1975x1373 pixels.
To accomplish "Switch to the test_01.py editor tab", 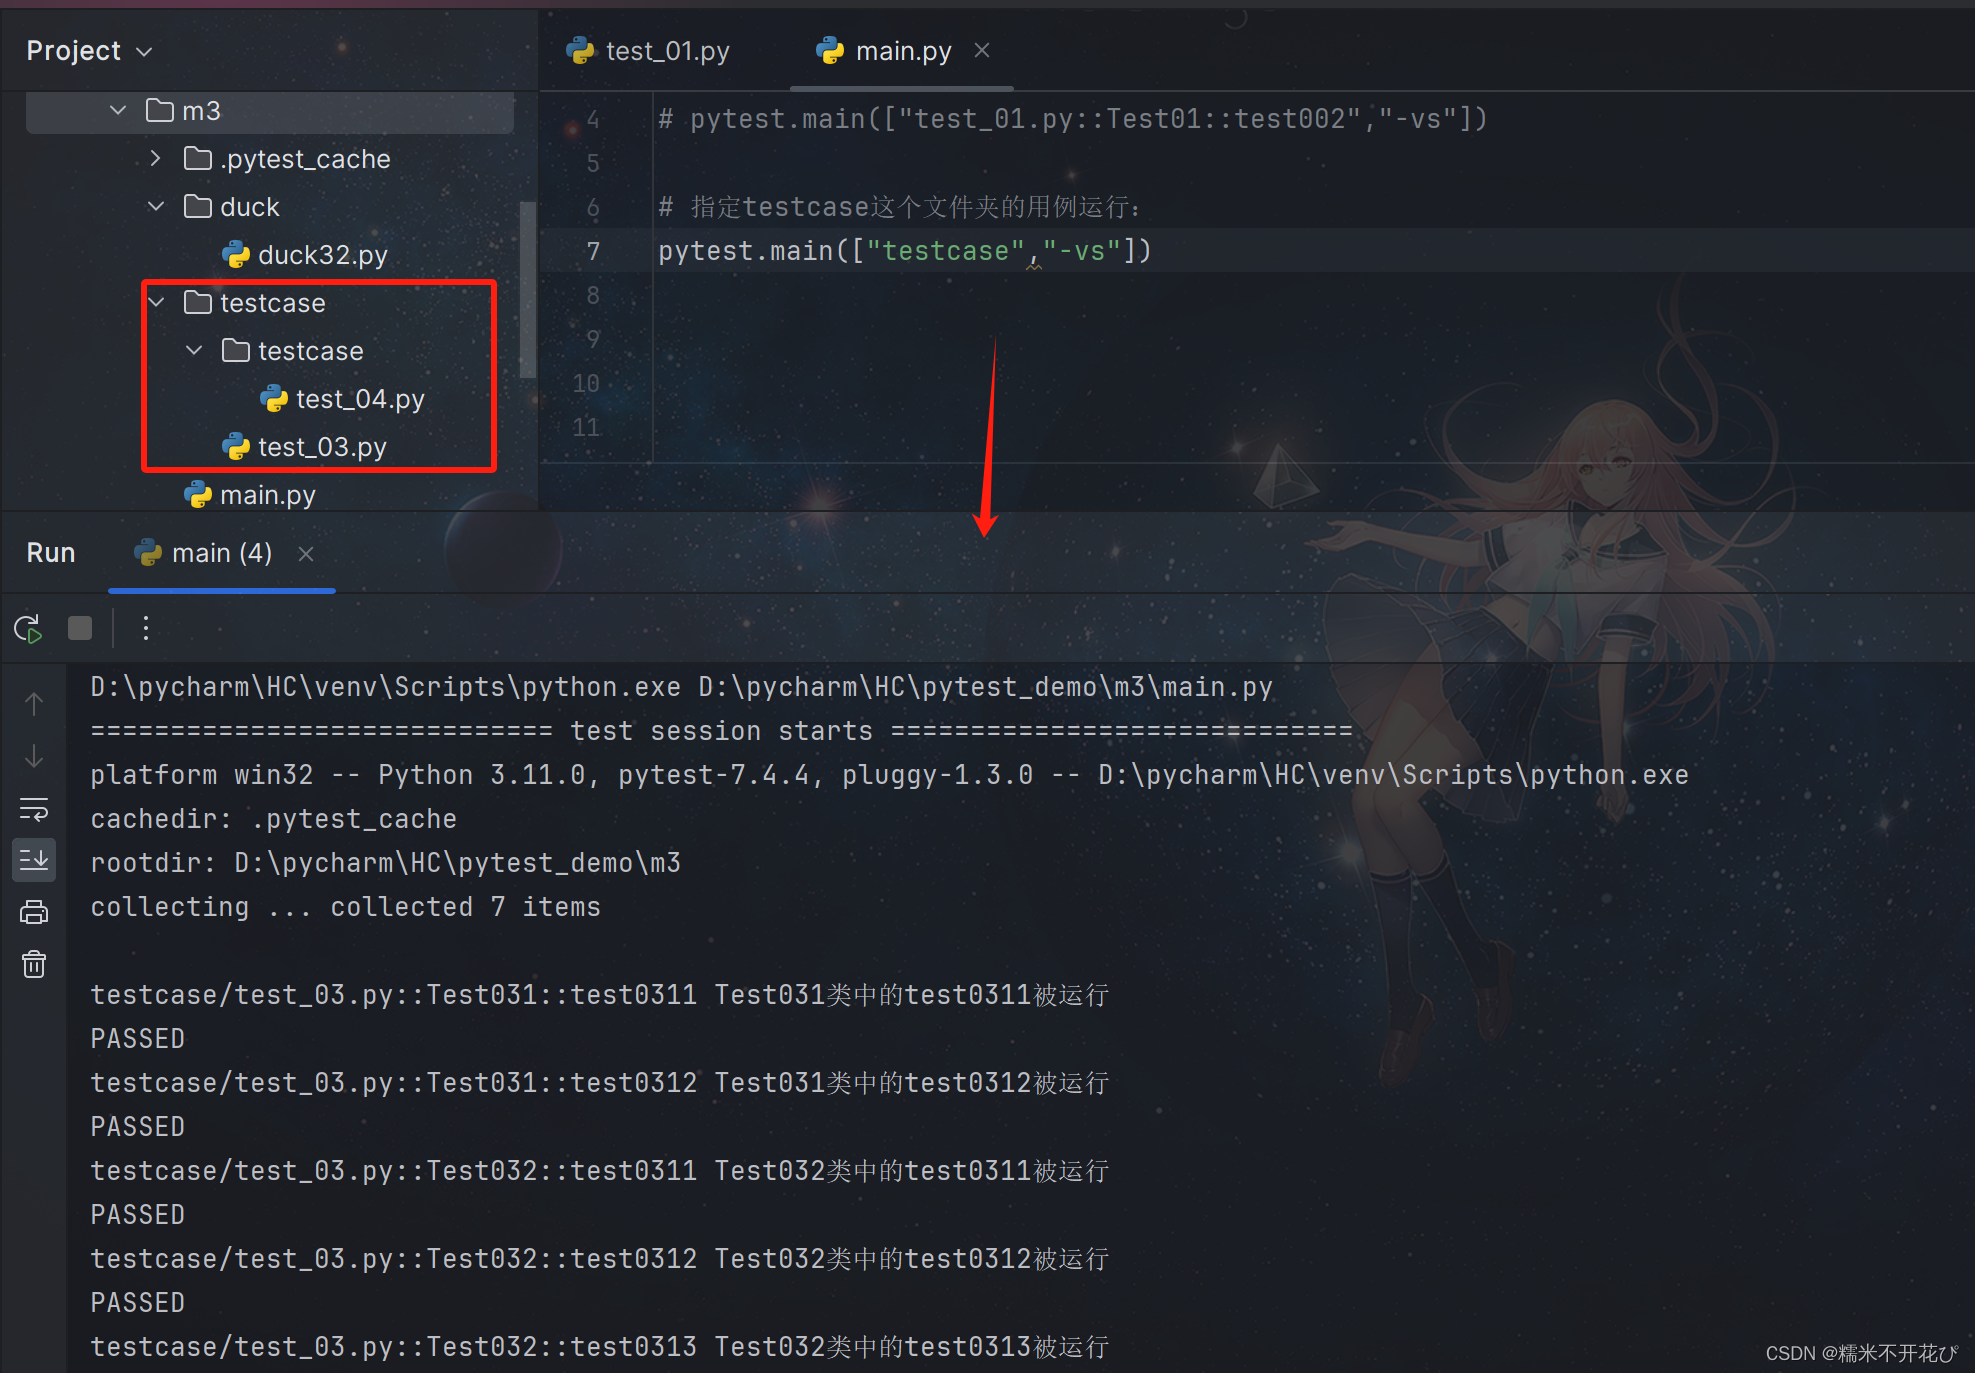I will point(650,51).
